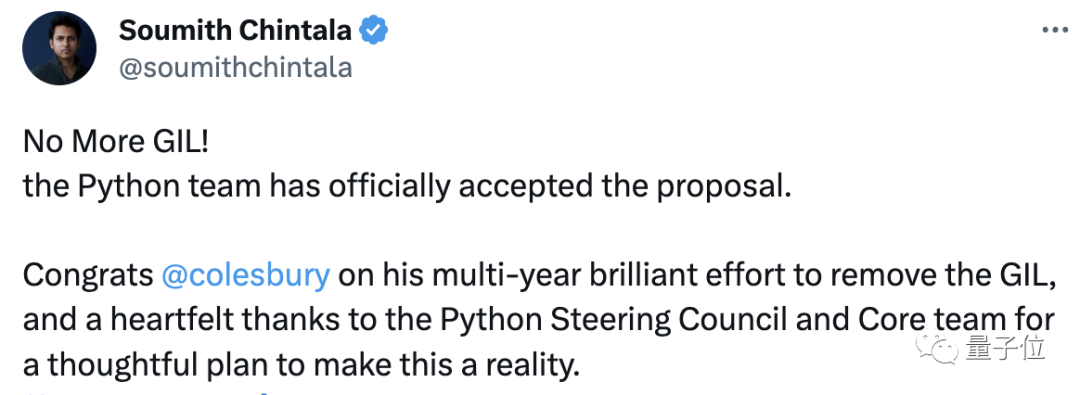Click the 量子位 watermark text

pos(1005,349)
